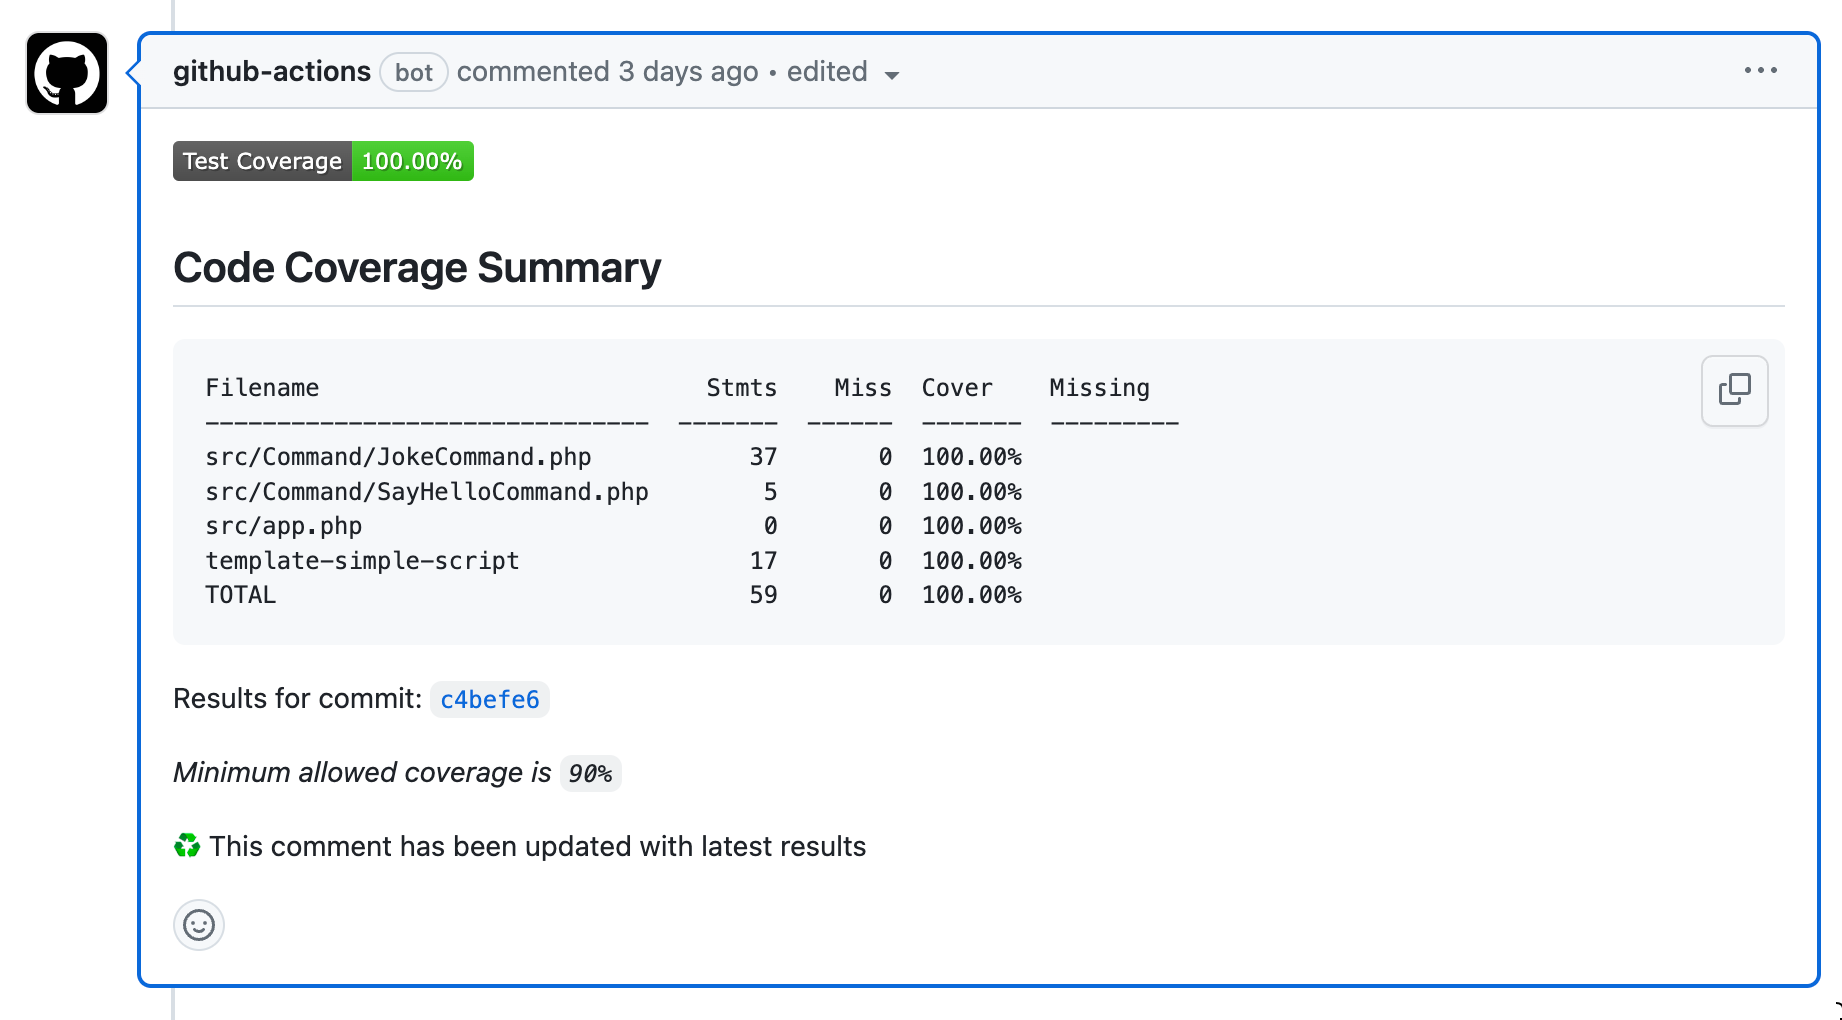Image resolution: width=1842 pixels, height=1020 pixels.
Task: Select the bot badge label
Action: pyautogui.click(x=413, y=71)
